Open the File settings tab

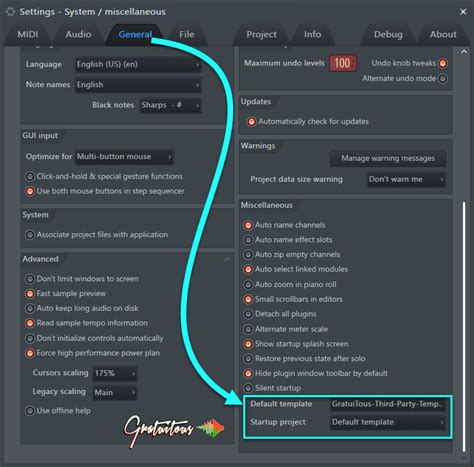(x=187, y=34)
